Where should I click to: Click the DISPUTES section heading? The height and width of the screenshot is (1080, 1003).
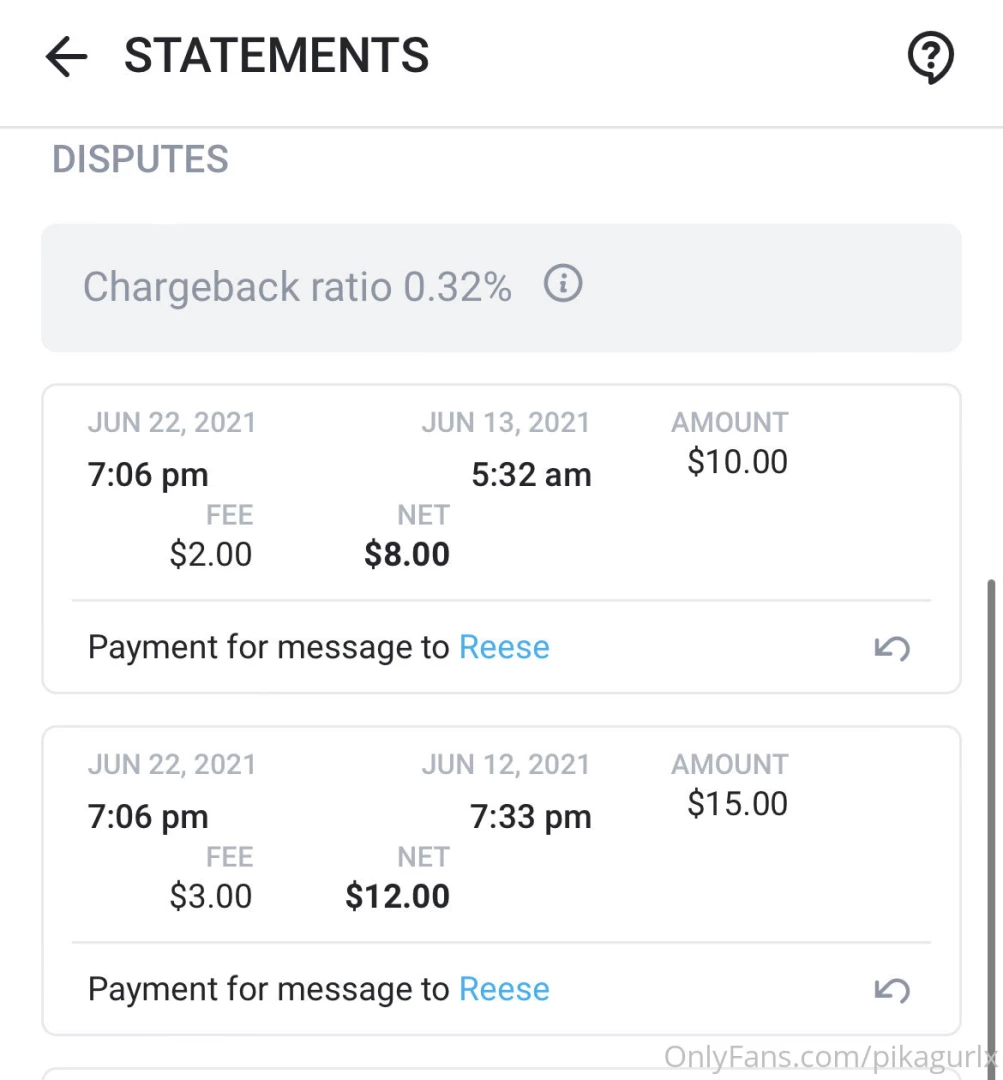140,160
